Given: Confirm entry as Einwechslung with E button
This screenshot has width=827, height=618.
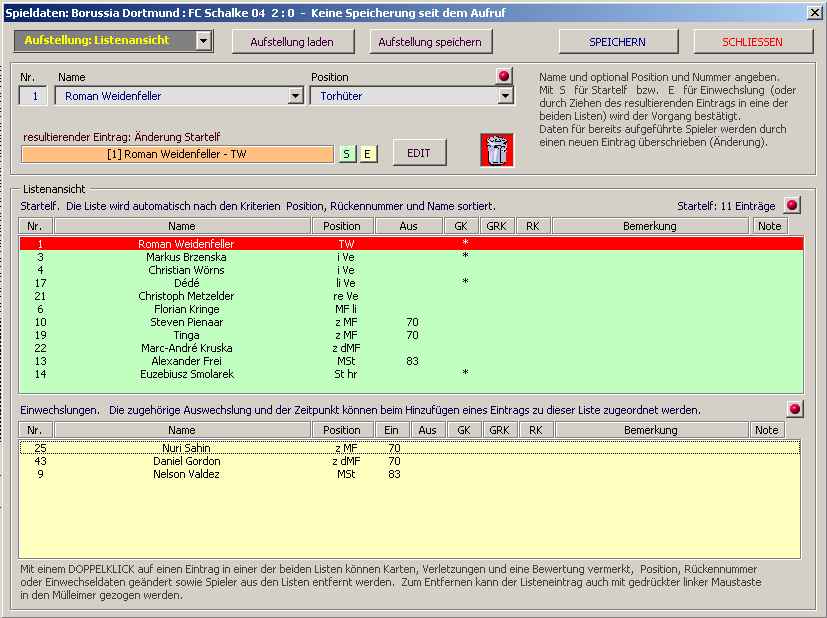Looking at the screenshot, I should pos(368,154).
